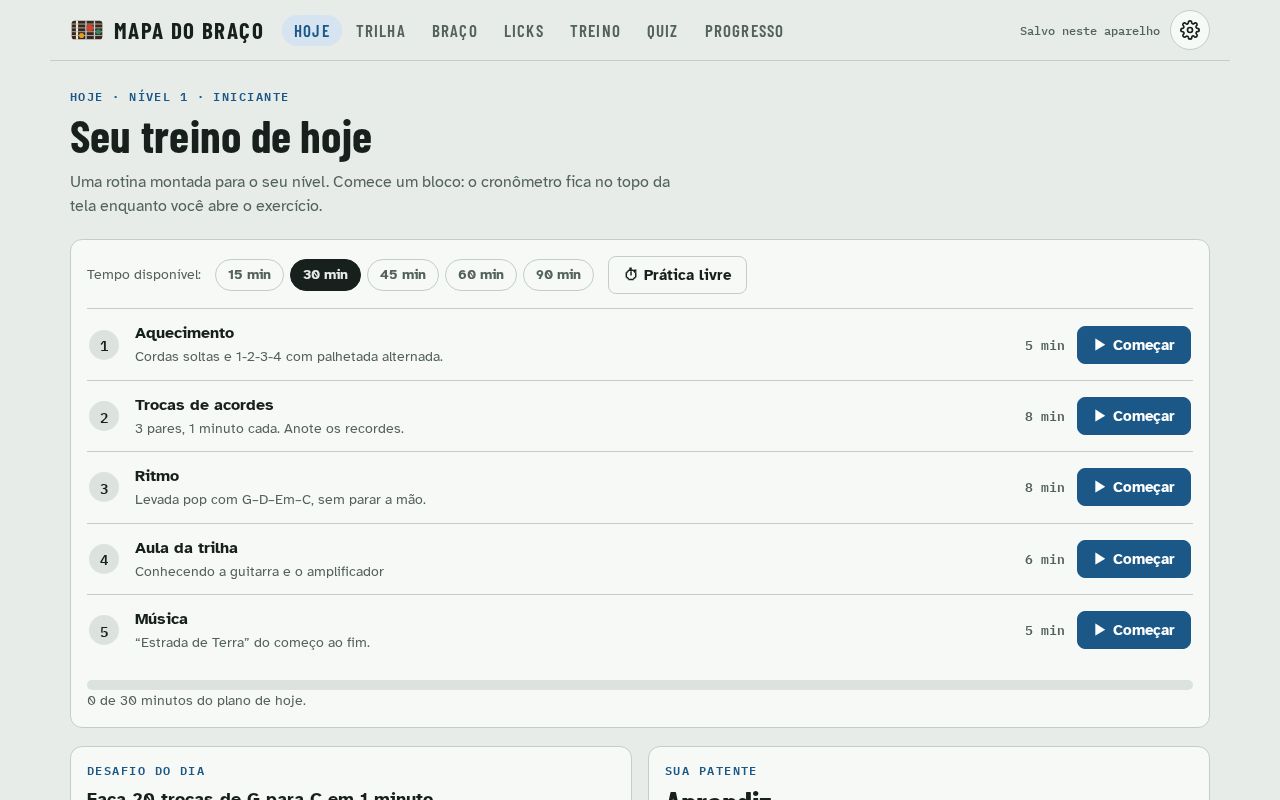
Task: Open the Trilha tab
Action: click(x=381, y=31)
